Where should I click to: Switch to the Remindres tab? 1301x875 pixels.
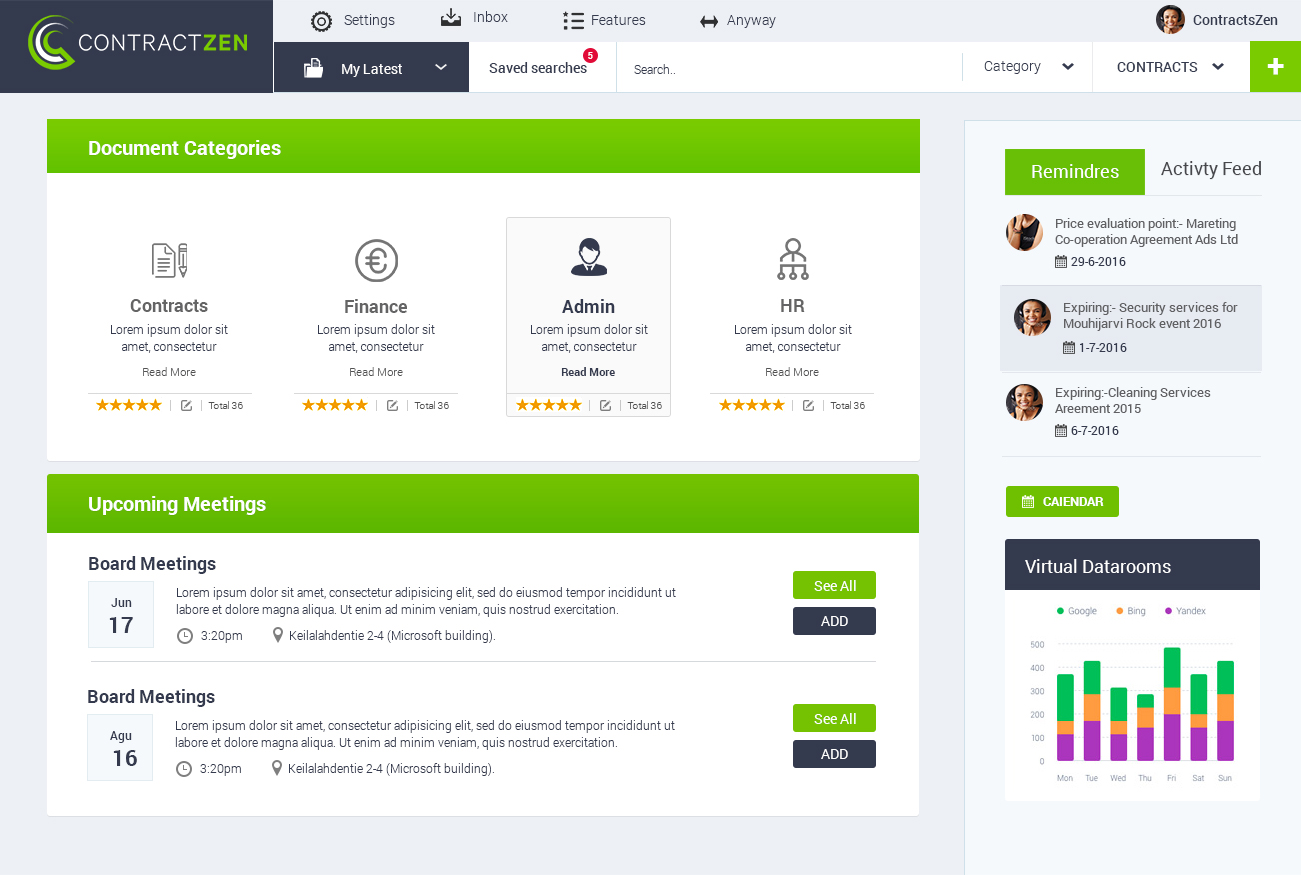1075,172
